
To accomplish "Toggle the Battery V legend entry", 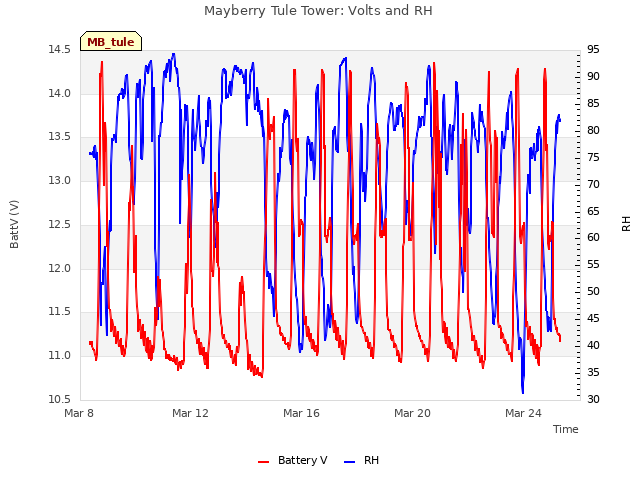I will (293, 460).
